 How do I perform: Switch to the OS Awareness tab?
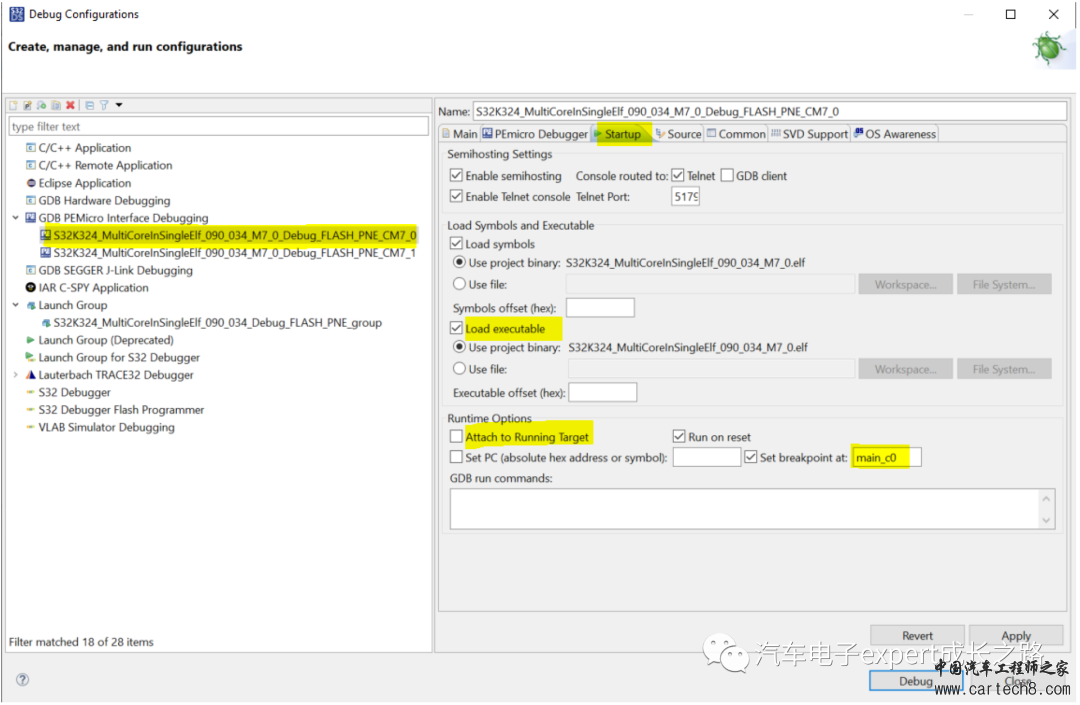tap(895, 134)
